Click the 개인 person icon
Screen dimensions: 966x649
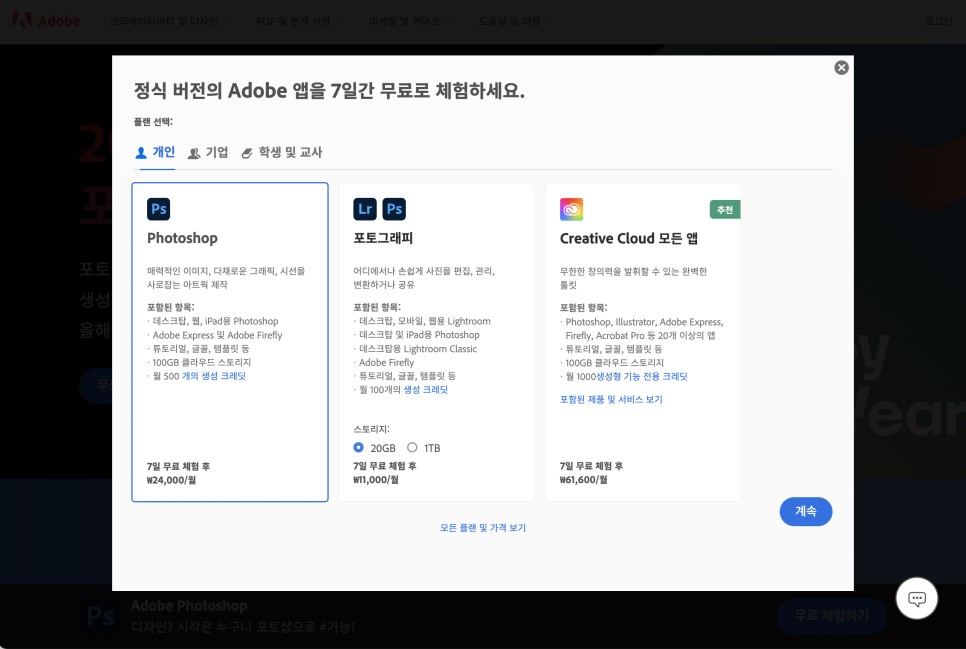click(141, 152)
